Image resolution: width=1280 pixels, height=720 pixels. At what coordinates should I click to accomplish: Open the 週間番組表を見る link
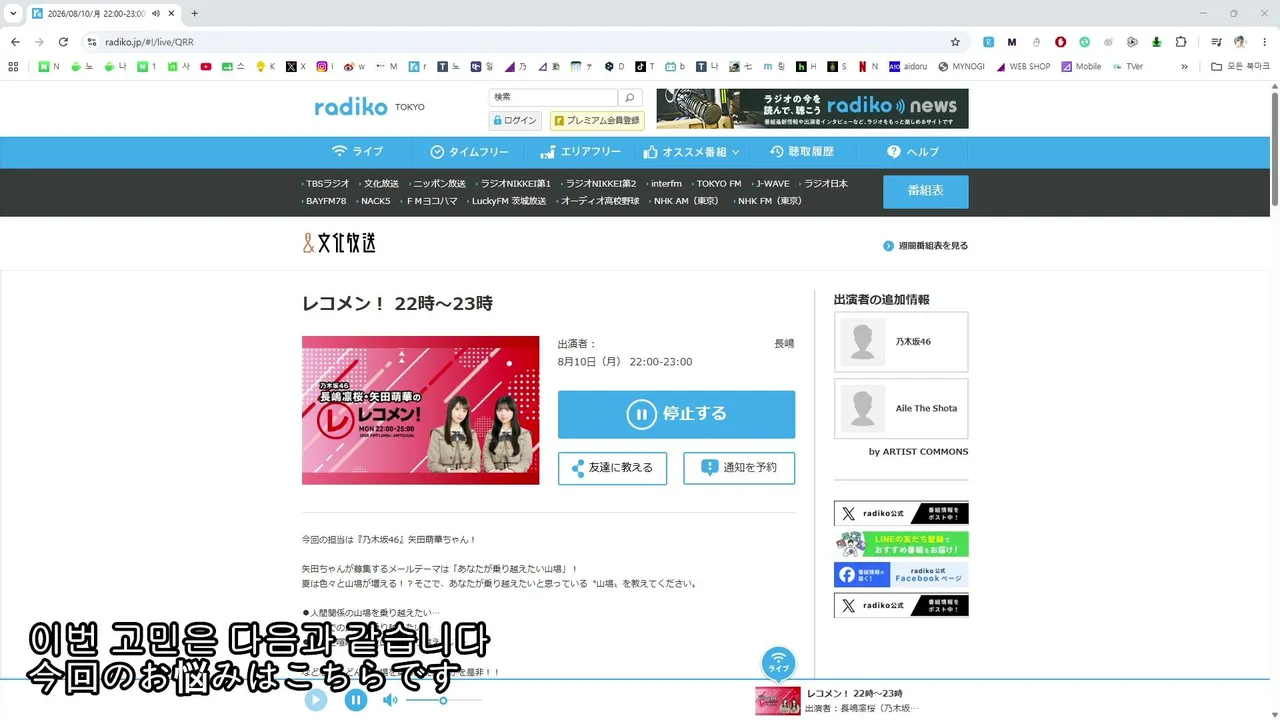tap(926, 246)
